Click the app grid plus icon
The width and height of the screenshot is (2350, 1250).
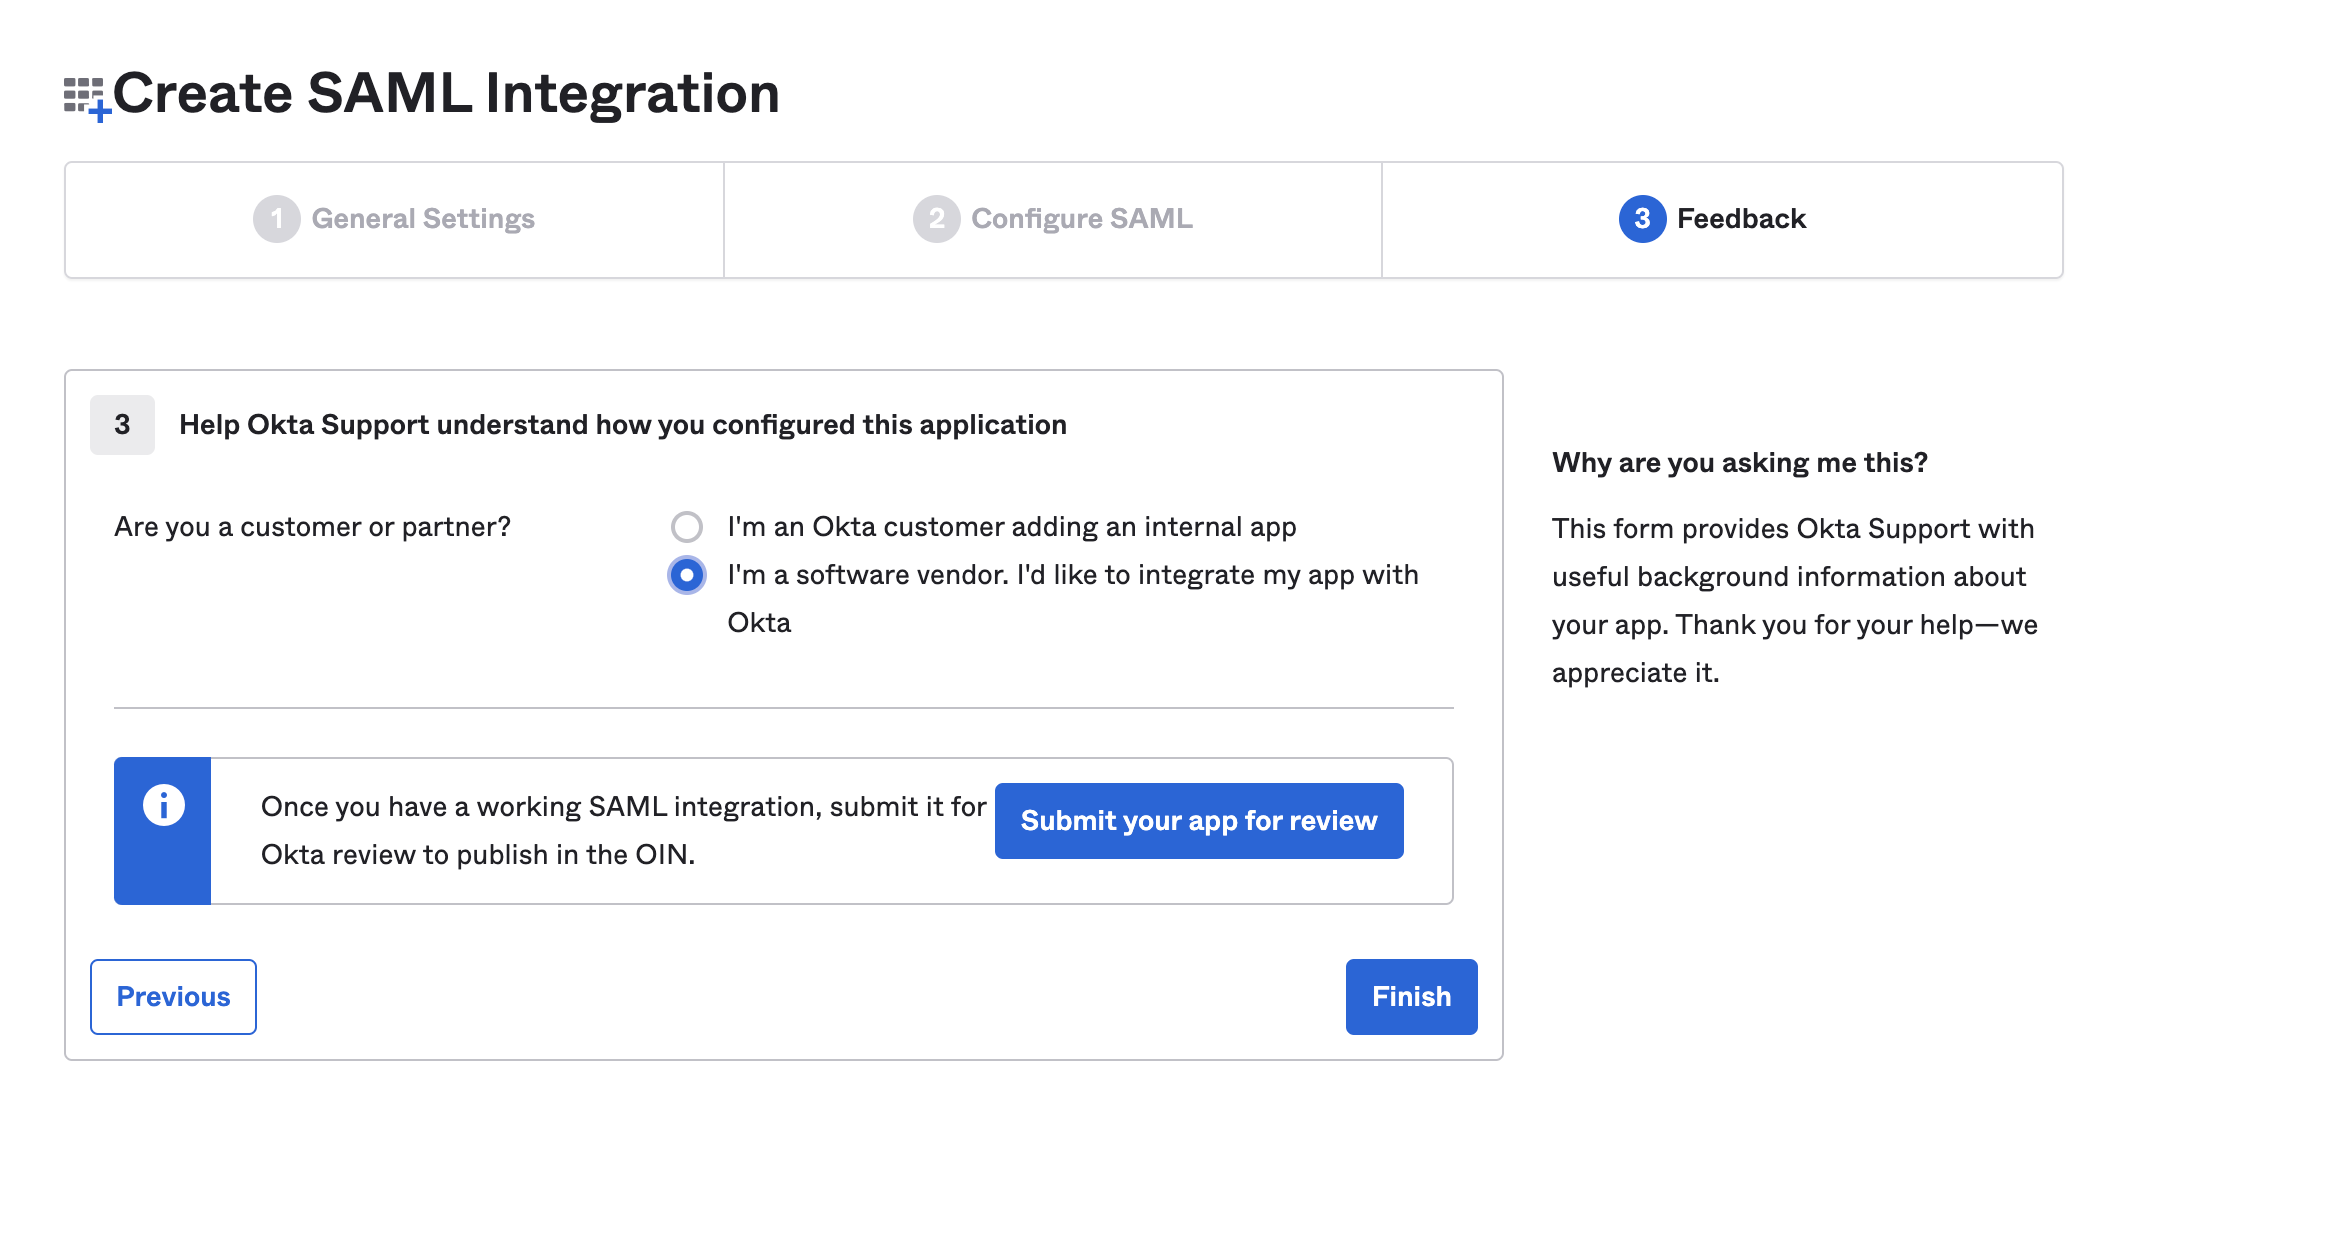point(86,98)
